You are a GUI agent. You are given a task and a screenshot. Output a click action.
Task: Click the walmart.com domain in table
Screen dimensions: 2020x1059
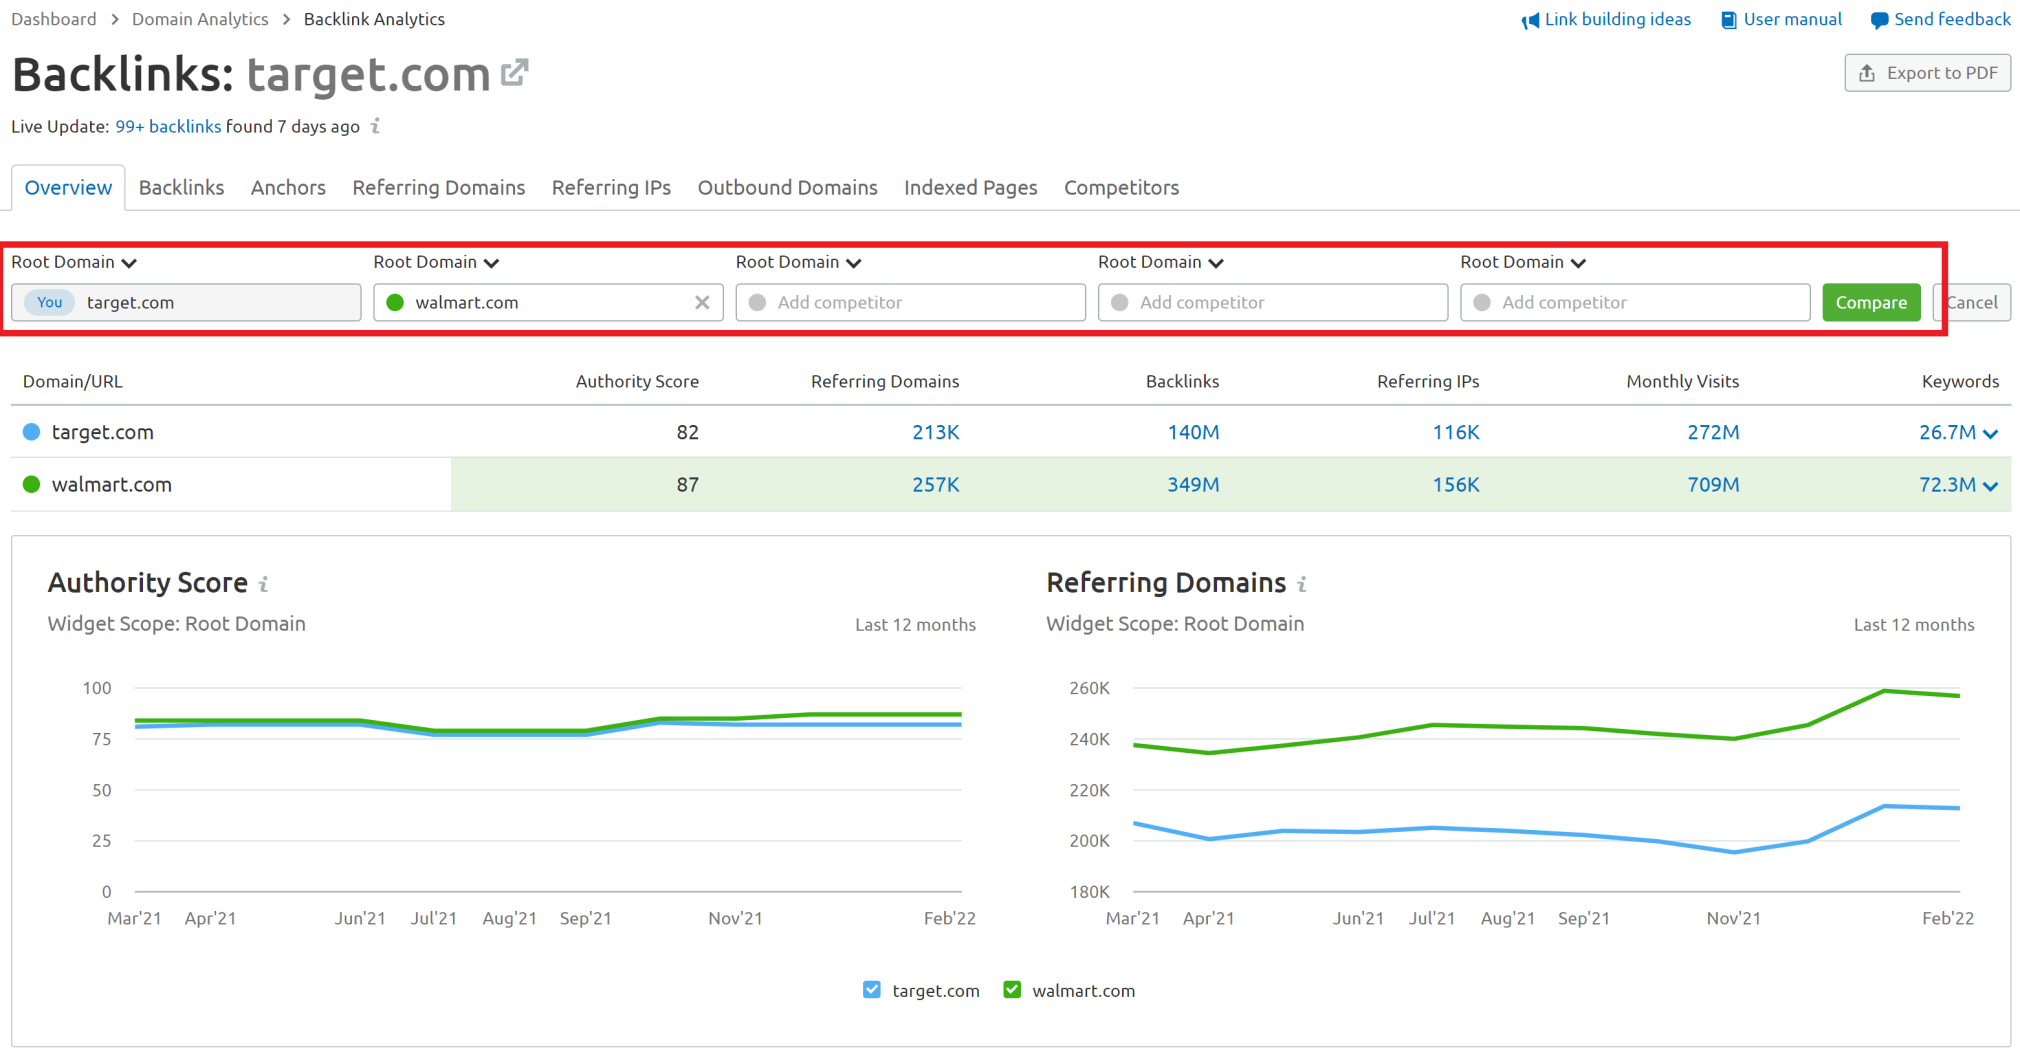click(111, 484)
